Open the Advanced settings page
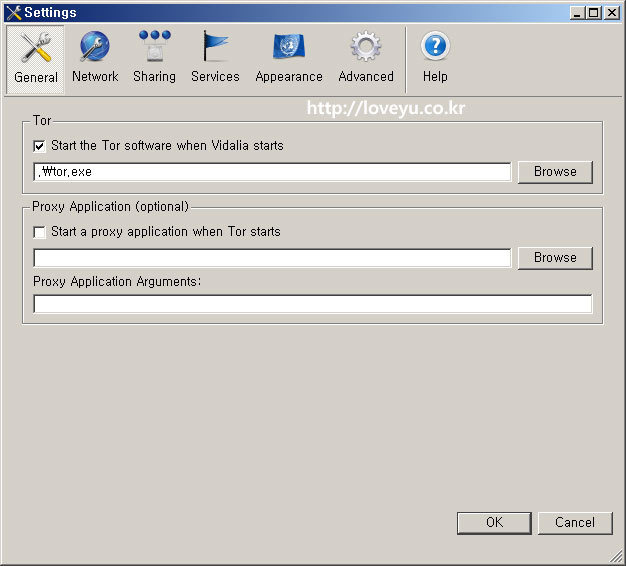Image resolution: width=626 pixels, height=566 pixels. click(366, 59)
